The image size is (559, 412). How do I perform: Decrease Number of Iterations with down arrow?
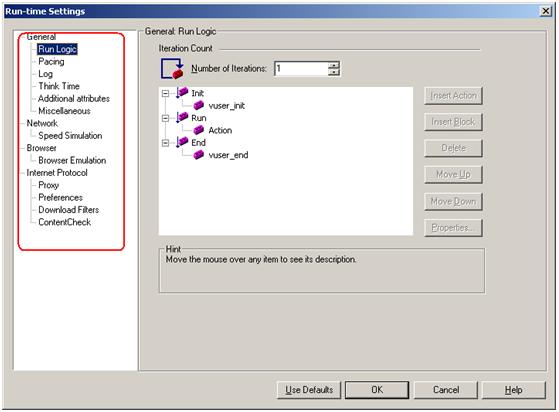click(334, 72)
